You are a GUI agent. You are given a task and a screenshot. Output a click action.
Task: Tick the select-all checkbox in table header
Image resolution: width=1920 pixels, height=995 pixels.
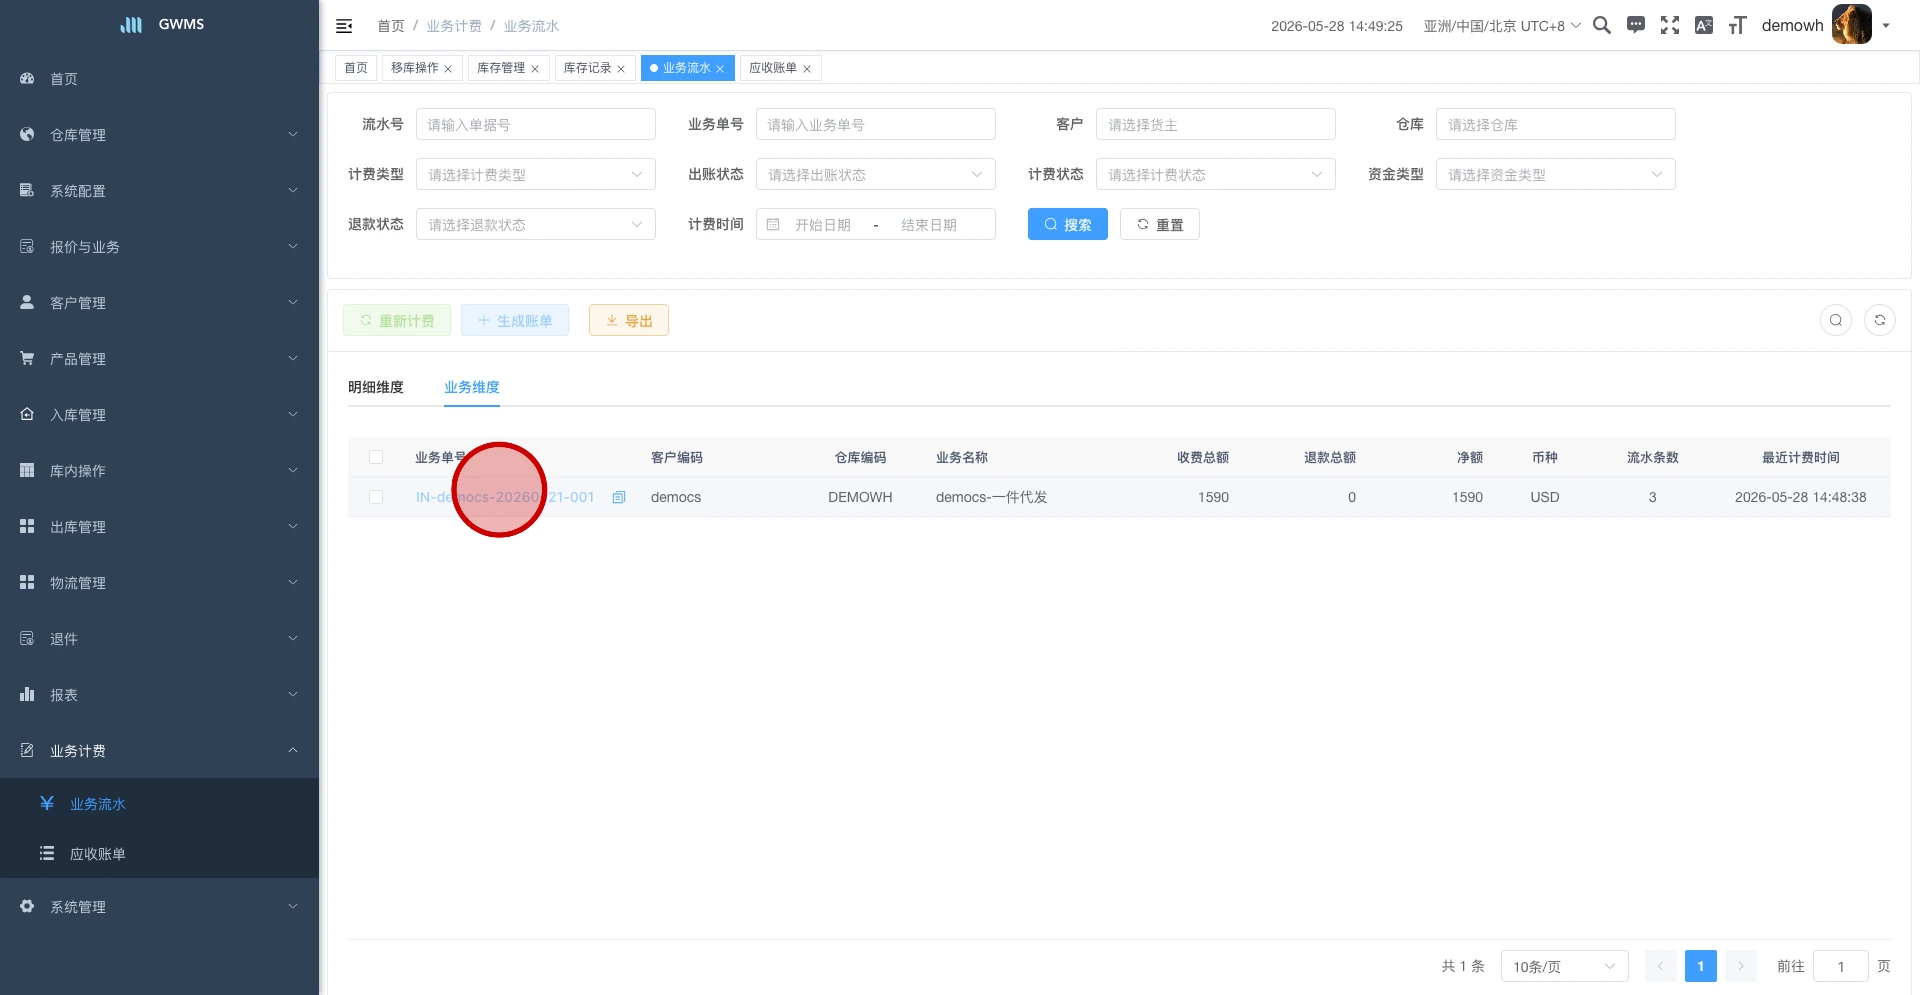[x=376, y=457]
